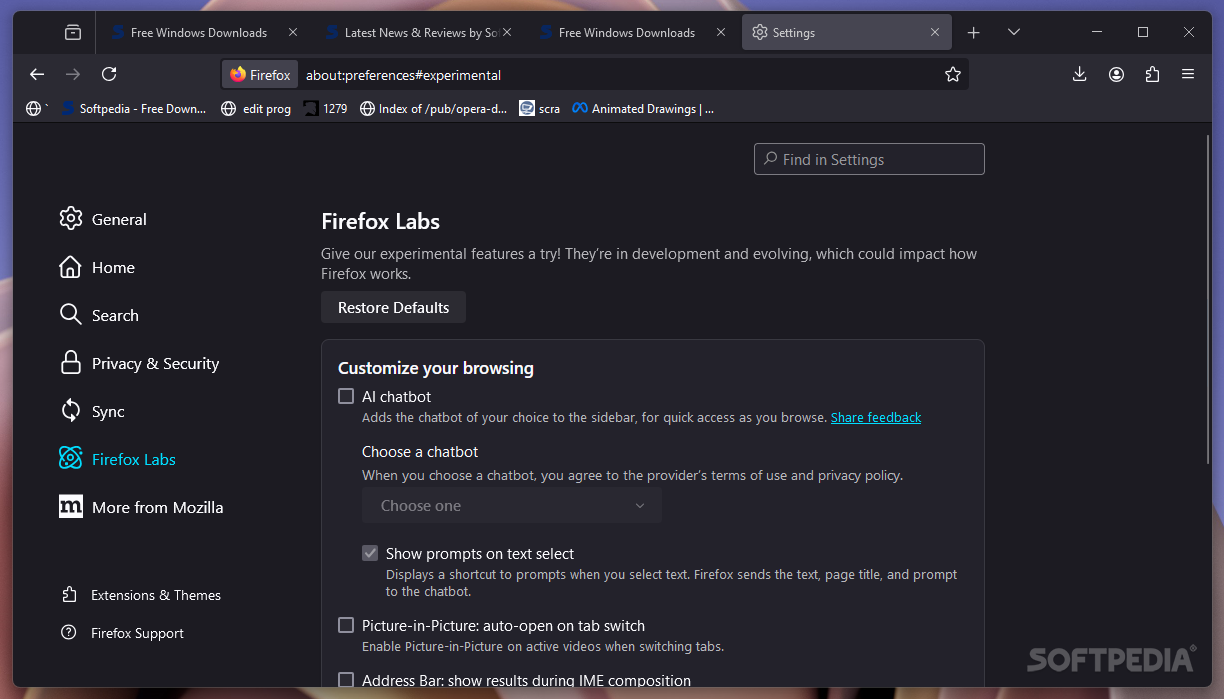Click the forward navigation arrow
This screenshot has height=699, width=1224.
[x=72, y=74]
